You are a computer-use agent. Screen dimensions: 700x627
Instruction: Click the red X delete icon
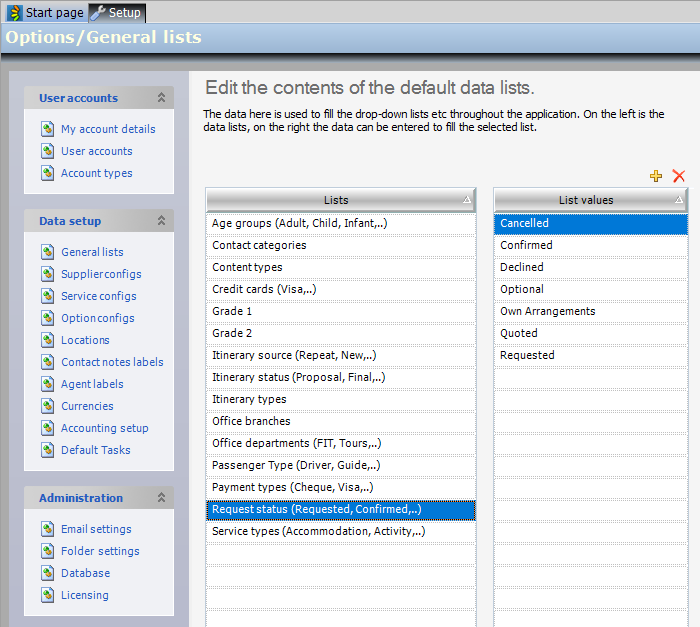[x=679, y=176]
